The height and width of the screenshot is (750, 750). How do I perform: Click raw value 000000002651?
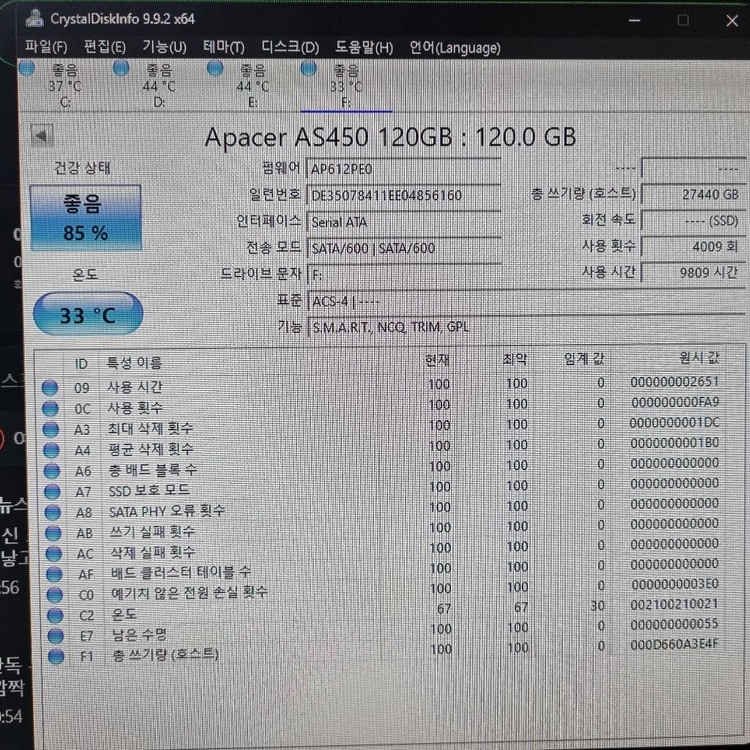tap(674, 382)
